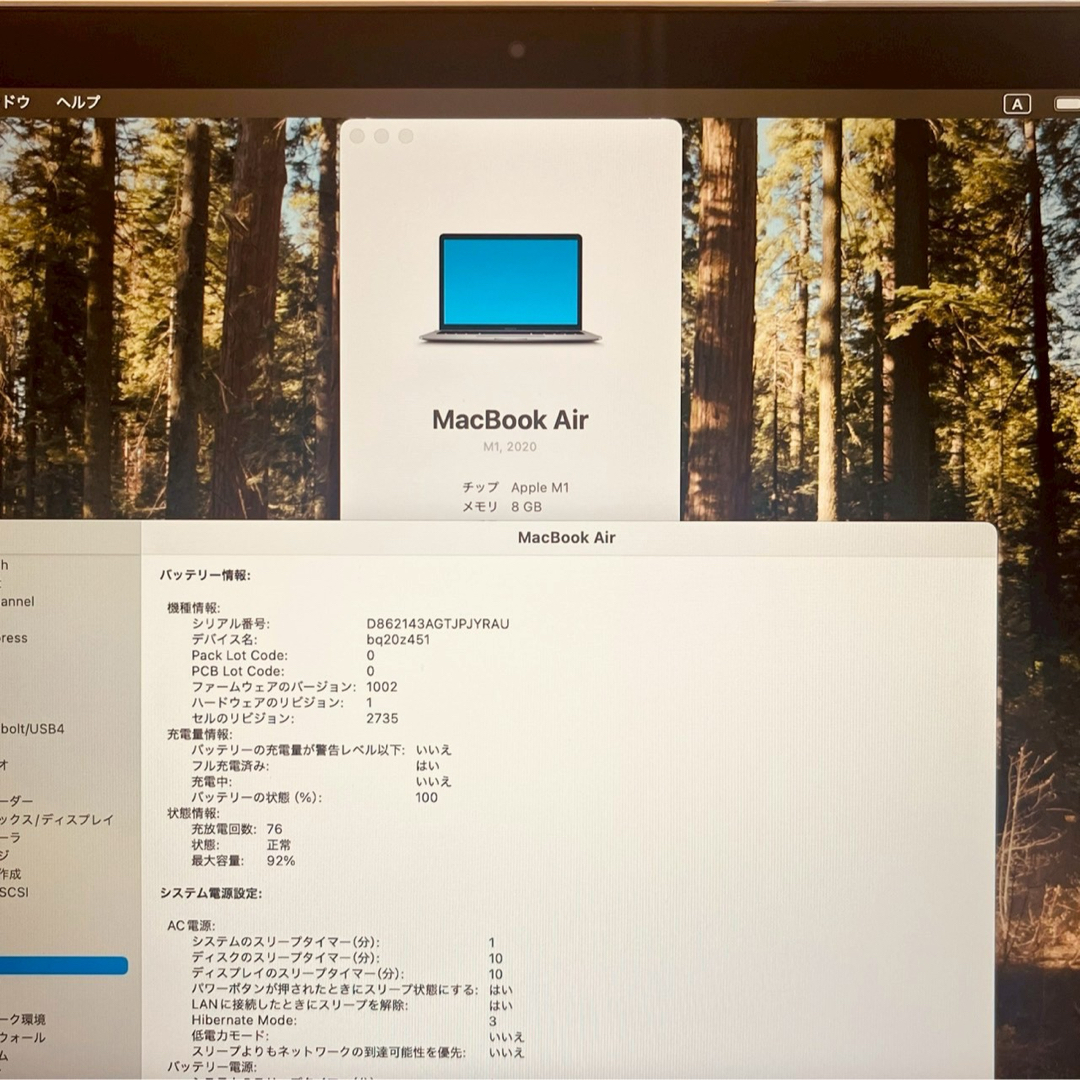Select the serial number "D862143AGTJPJYRAU"
Viewport: 1080px width, 1080px height.
click(437, 623)
